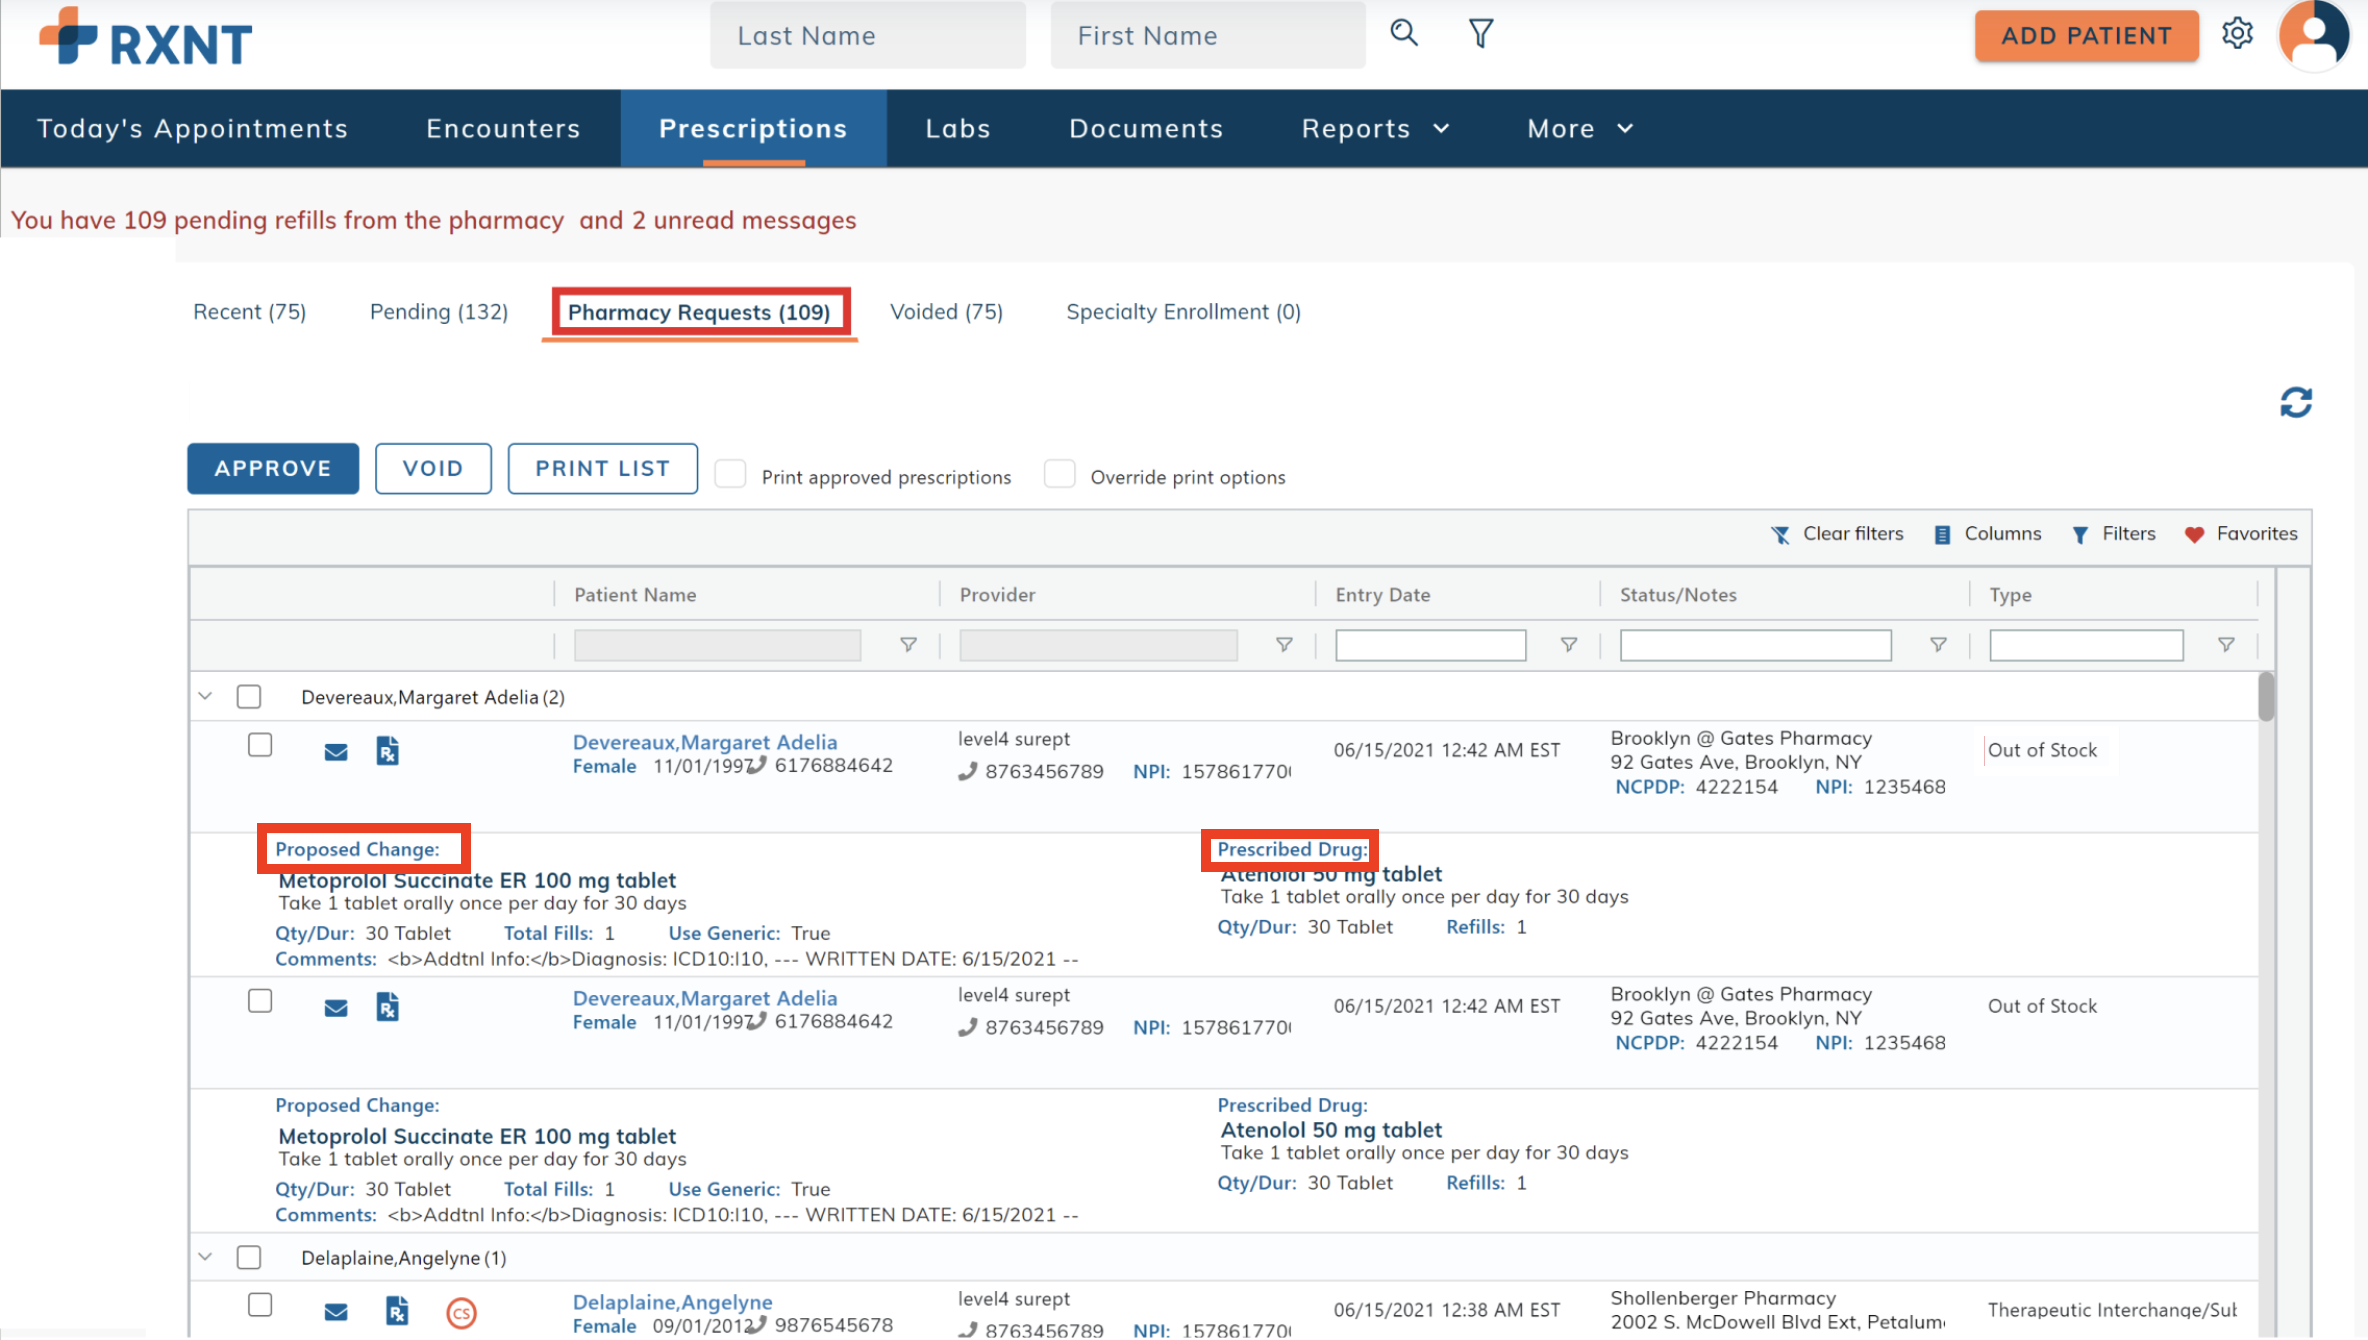Click the RXNT logo
2368x1340 pixels.
coord(146,38)
